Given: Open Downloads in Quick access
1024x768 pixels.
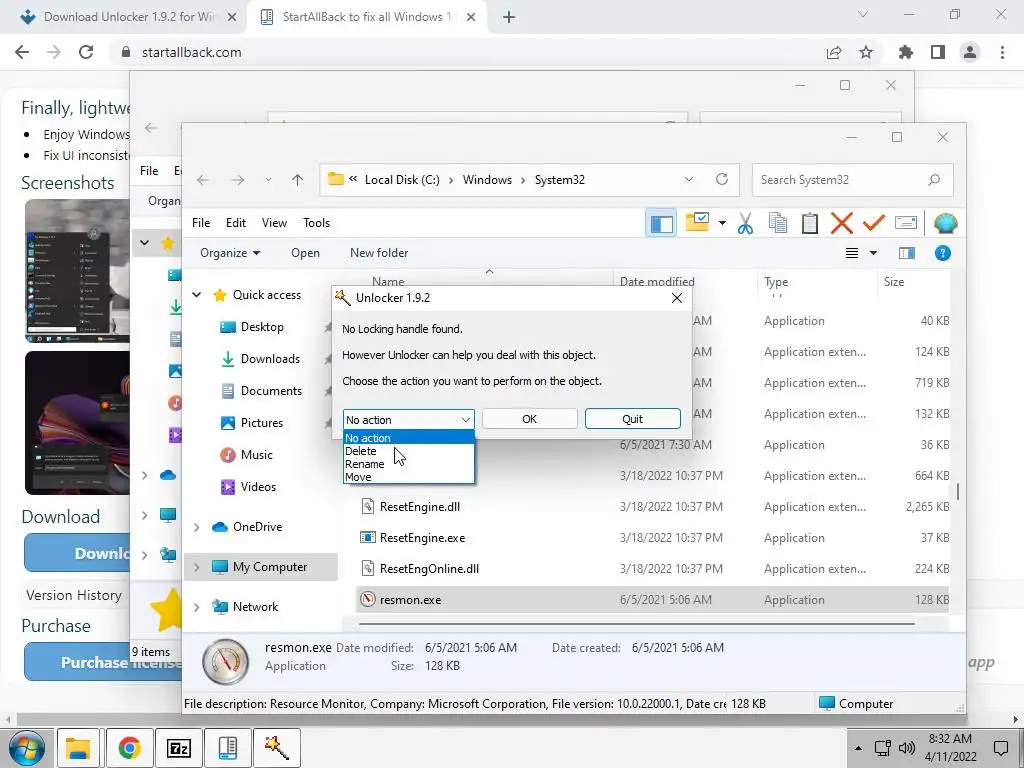Looking at the screenshot, I should coord(270,359).
